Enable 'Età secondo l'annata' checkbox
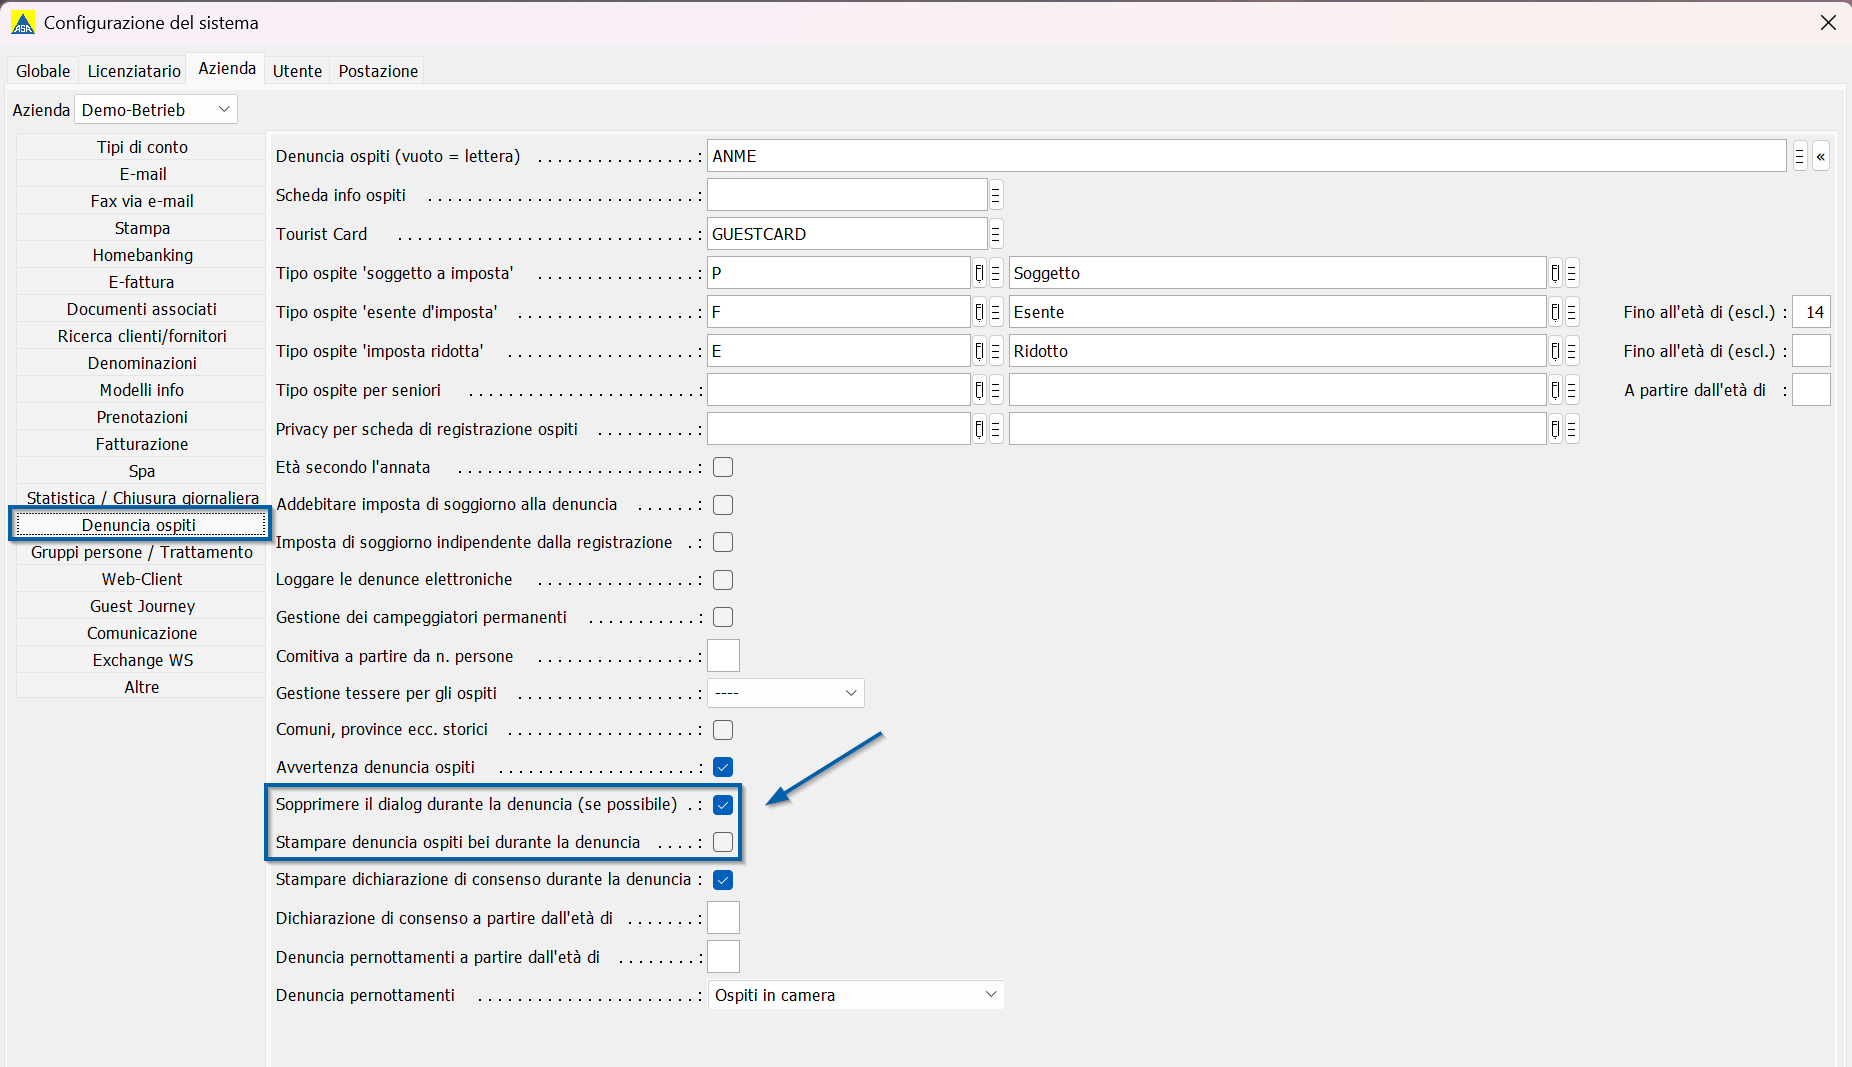 click(723, 467)
